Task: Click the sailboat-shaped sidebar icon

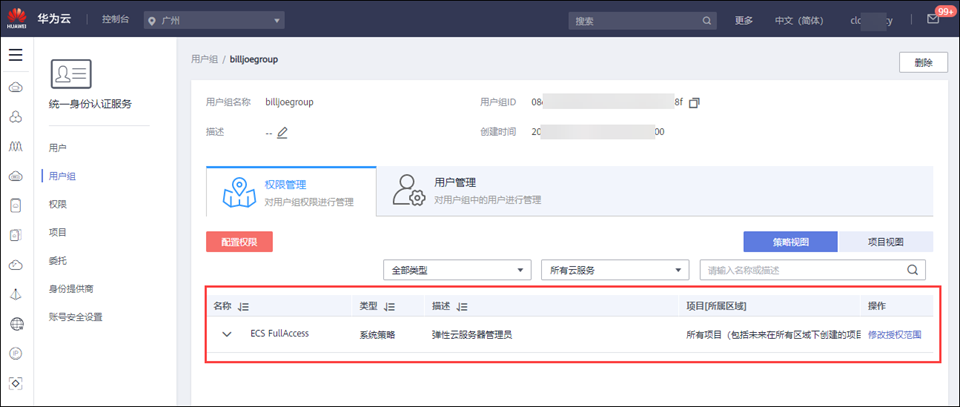Action: 16,294
